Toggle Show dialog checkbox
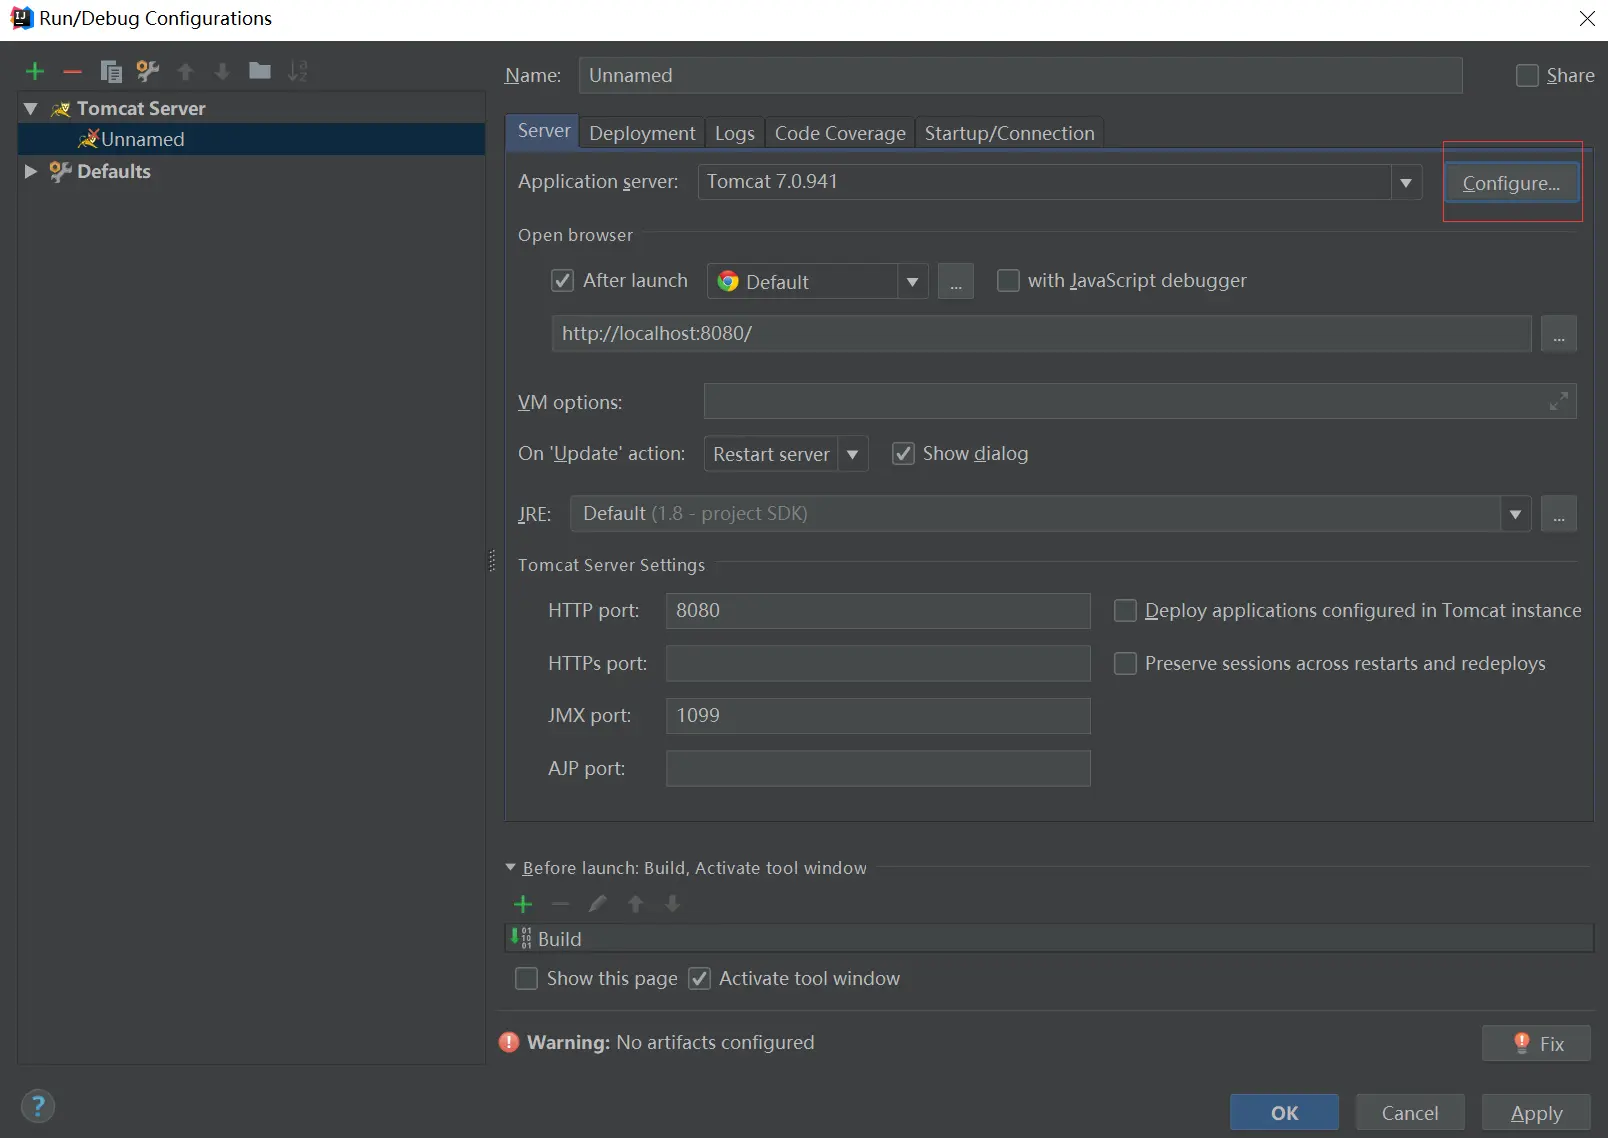This screenshot has height=1138, width=1608. 903,454
